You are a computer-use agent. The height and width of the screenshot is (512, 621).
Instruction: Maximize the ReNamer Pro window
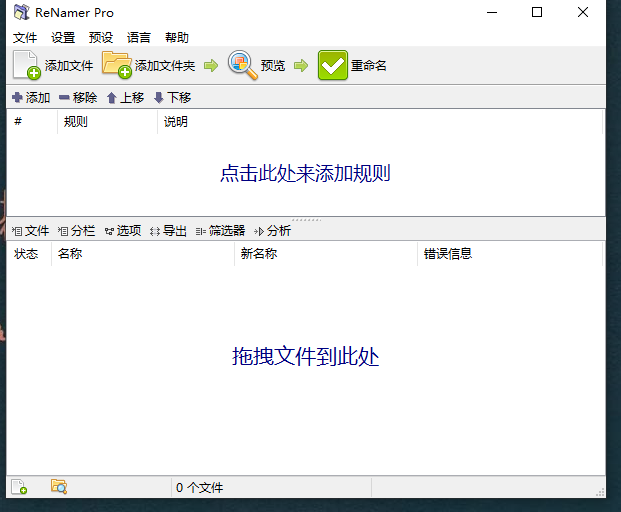pos(537,12)
